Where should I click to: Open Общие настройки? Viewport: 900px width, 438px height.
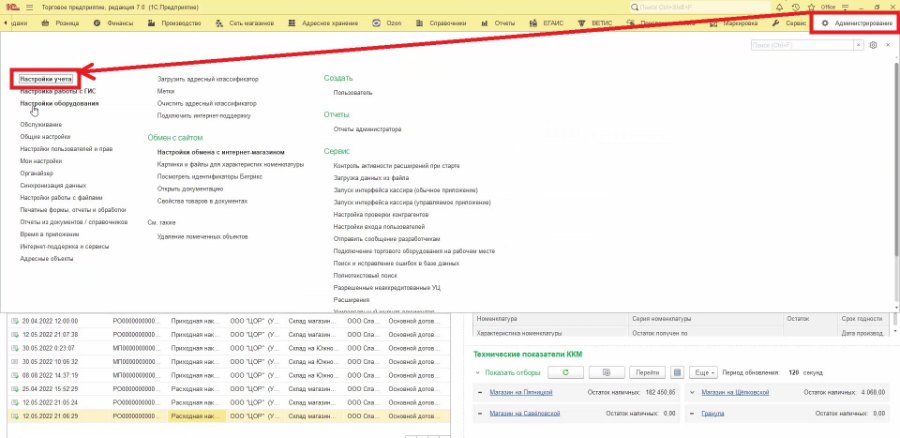point(45,137)
